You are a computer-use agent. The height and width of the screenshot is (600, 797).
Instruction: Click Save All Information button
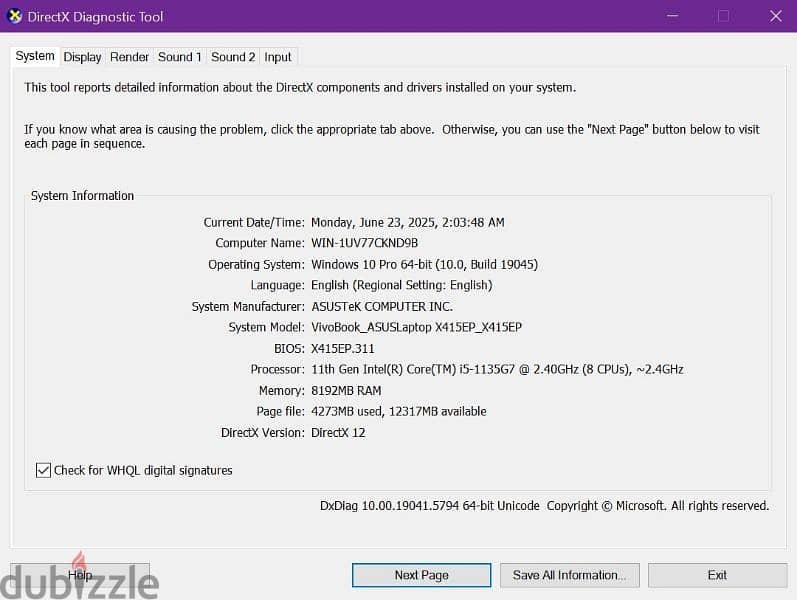(x=569, y=575)
